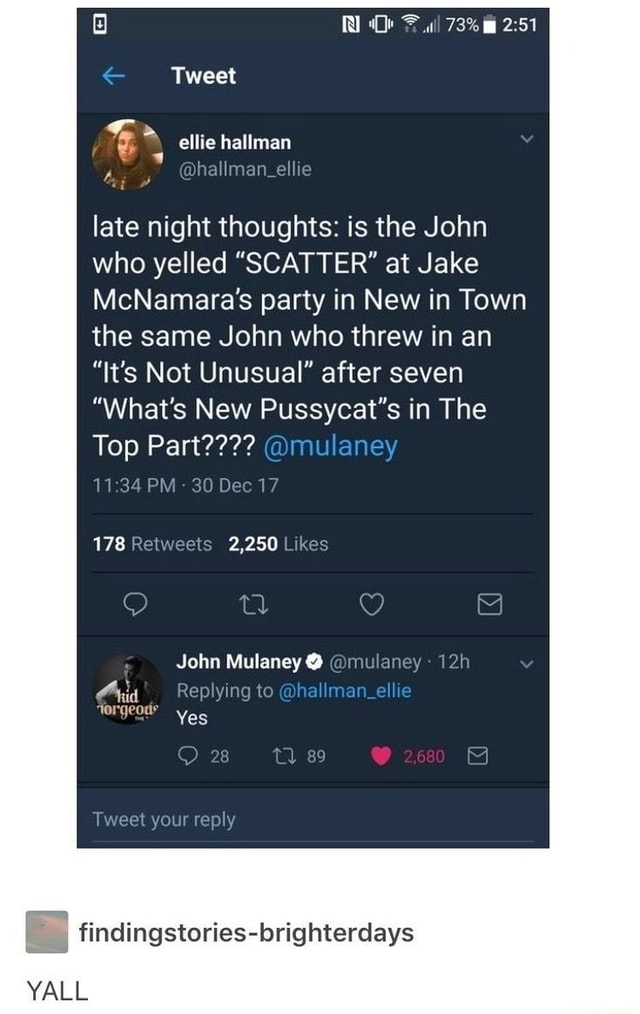This screenshot has height=1014, width=640.
Task: Click envelope icon on John Mulaney's reply
Action: pyautogui.click(x=477, y=755)
